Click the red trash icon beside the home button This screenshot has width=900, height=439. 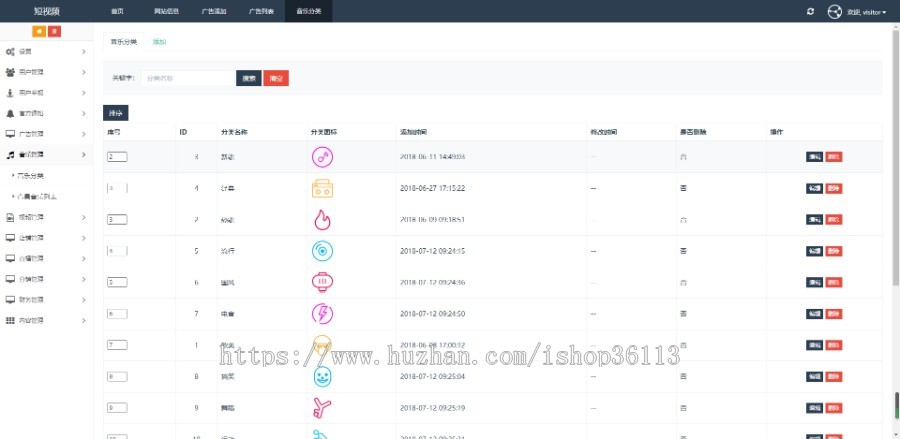(x=54, y=32)
